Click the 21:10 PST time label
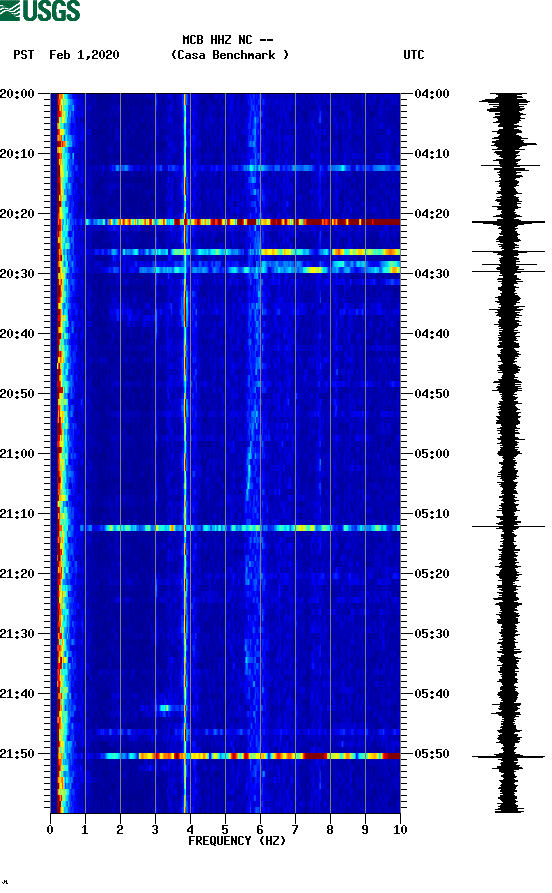The image size is (552, 893). (x=17, y=514)
